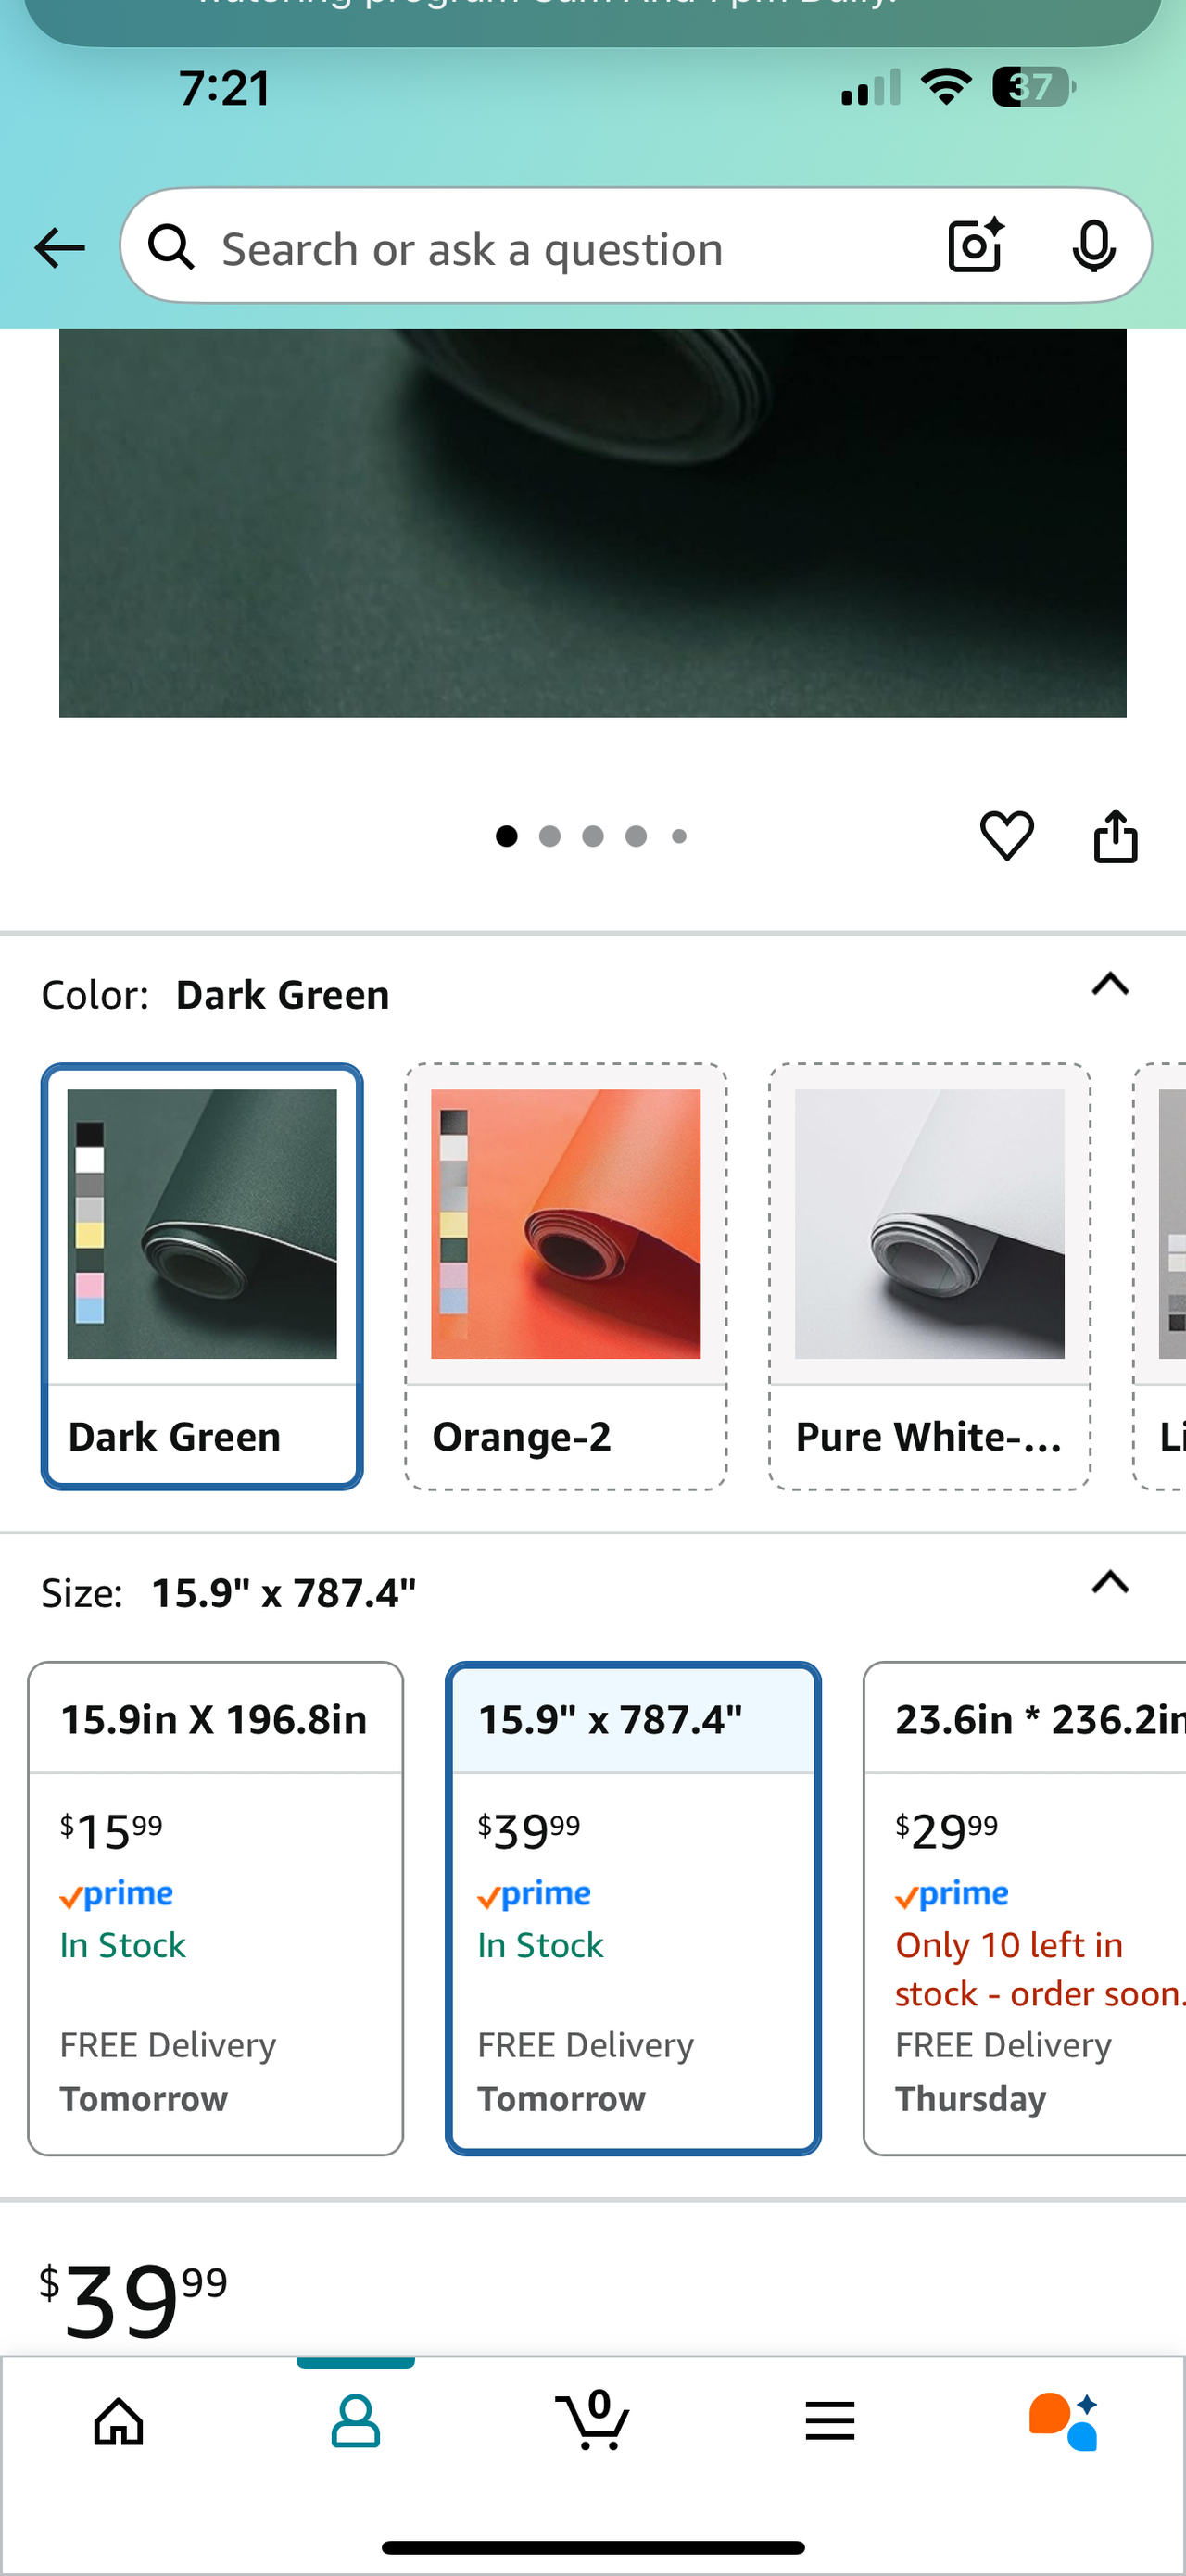The width and height of the screenshot is (1186, 2576).
Task: Open the shopping cart tab
Action: 593,2419
